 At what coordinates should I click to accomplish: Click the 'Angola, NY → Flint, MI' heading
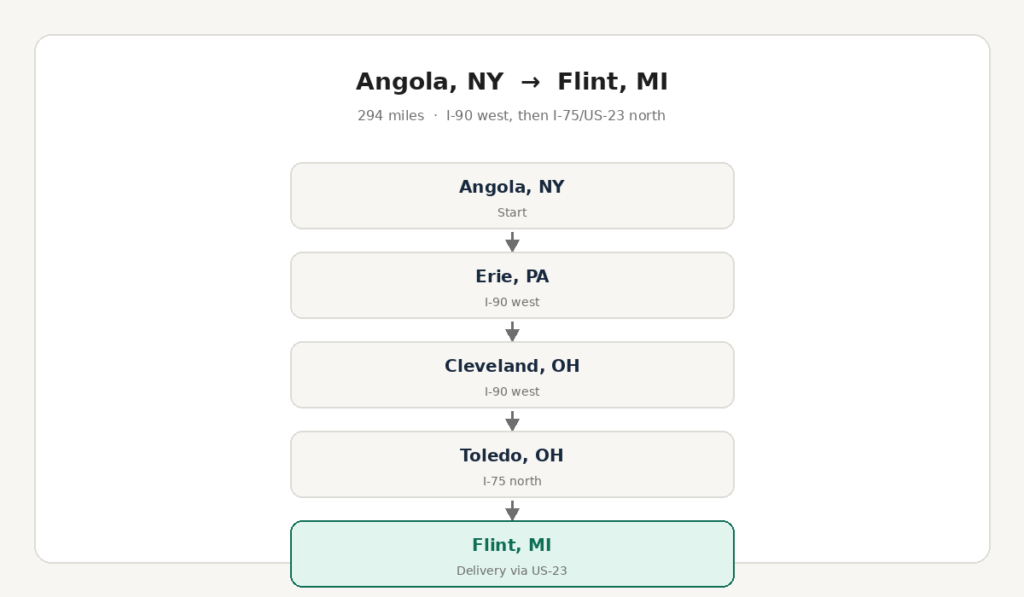click(x=512, y=82)
